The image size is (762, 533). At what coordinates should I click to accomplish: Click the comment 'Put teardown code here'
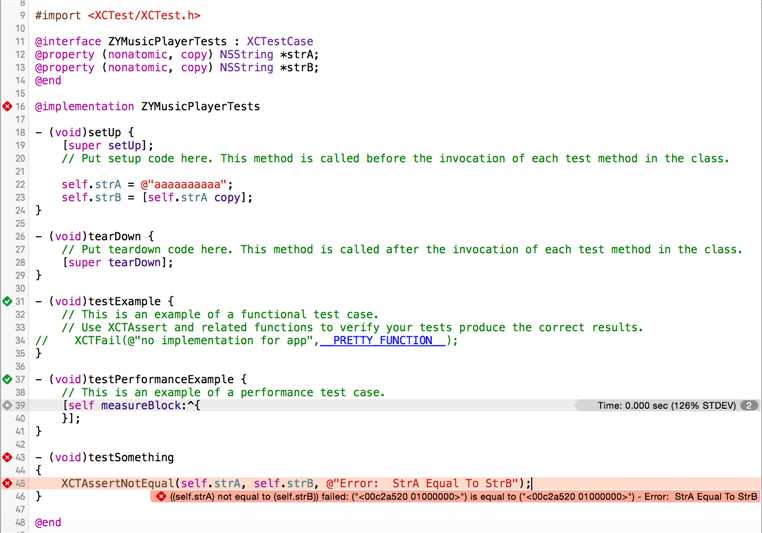(x=154, y=249)
